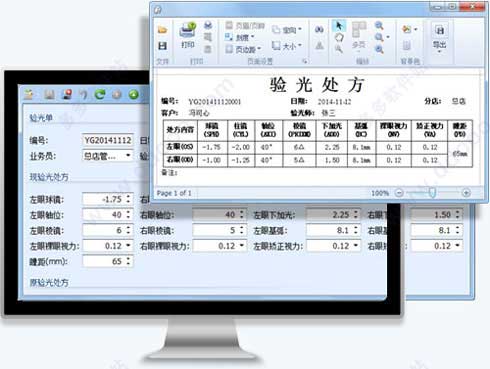Click the quick print icon beside 打印

tap(208, 25)
